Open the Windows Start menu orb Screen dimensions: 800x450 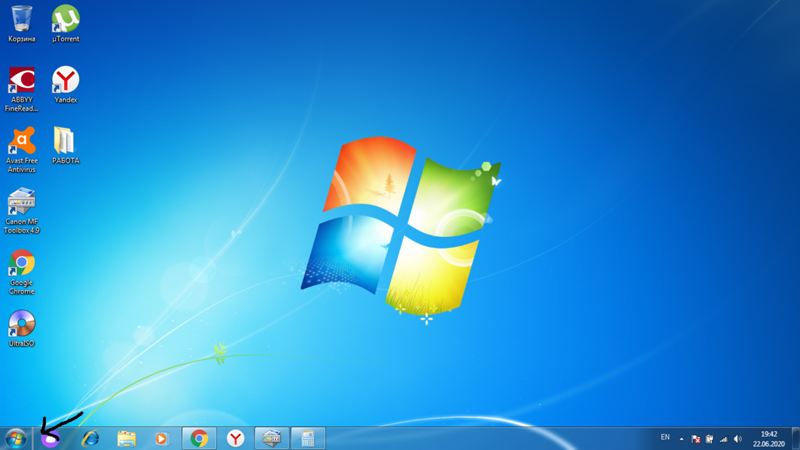(x=16, y=439)
